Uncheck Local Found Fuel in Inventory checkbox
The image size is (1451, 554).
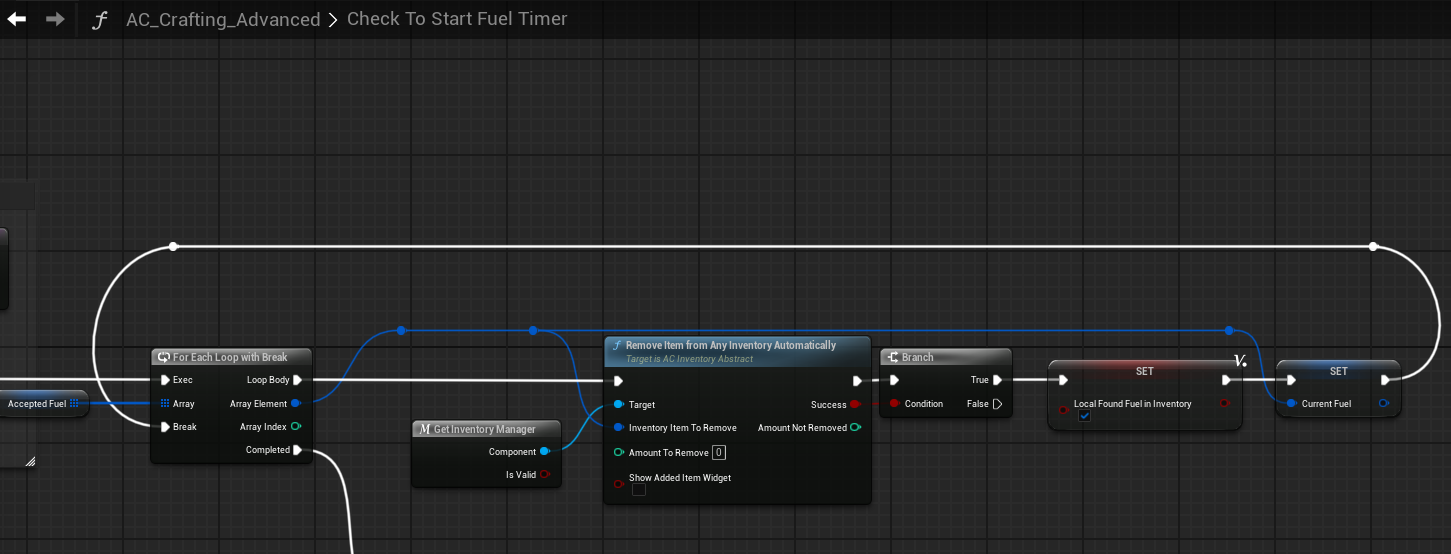pyautogui.click(x=1084, y=416)
